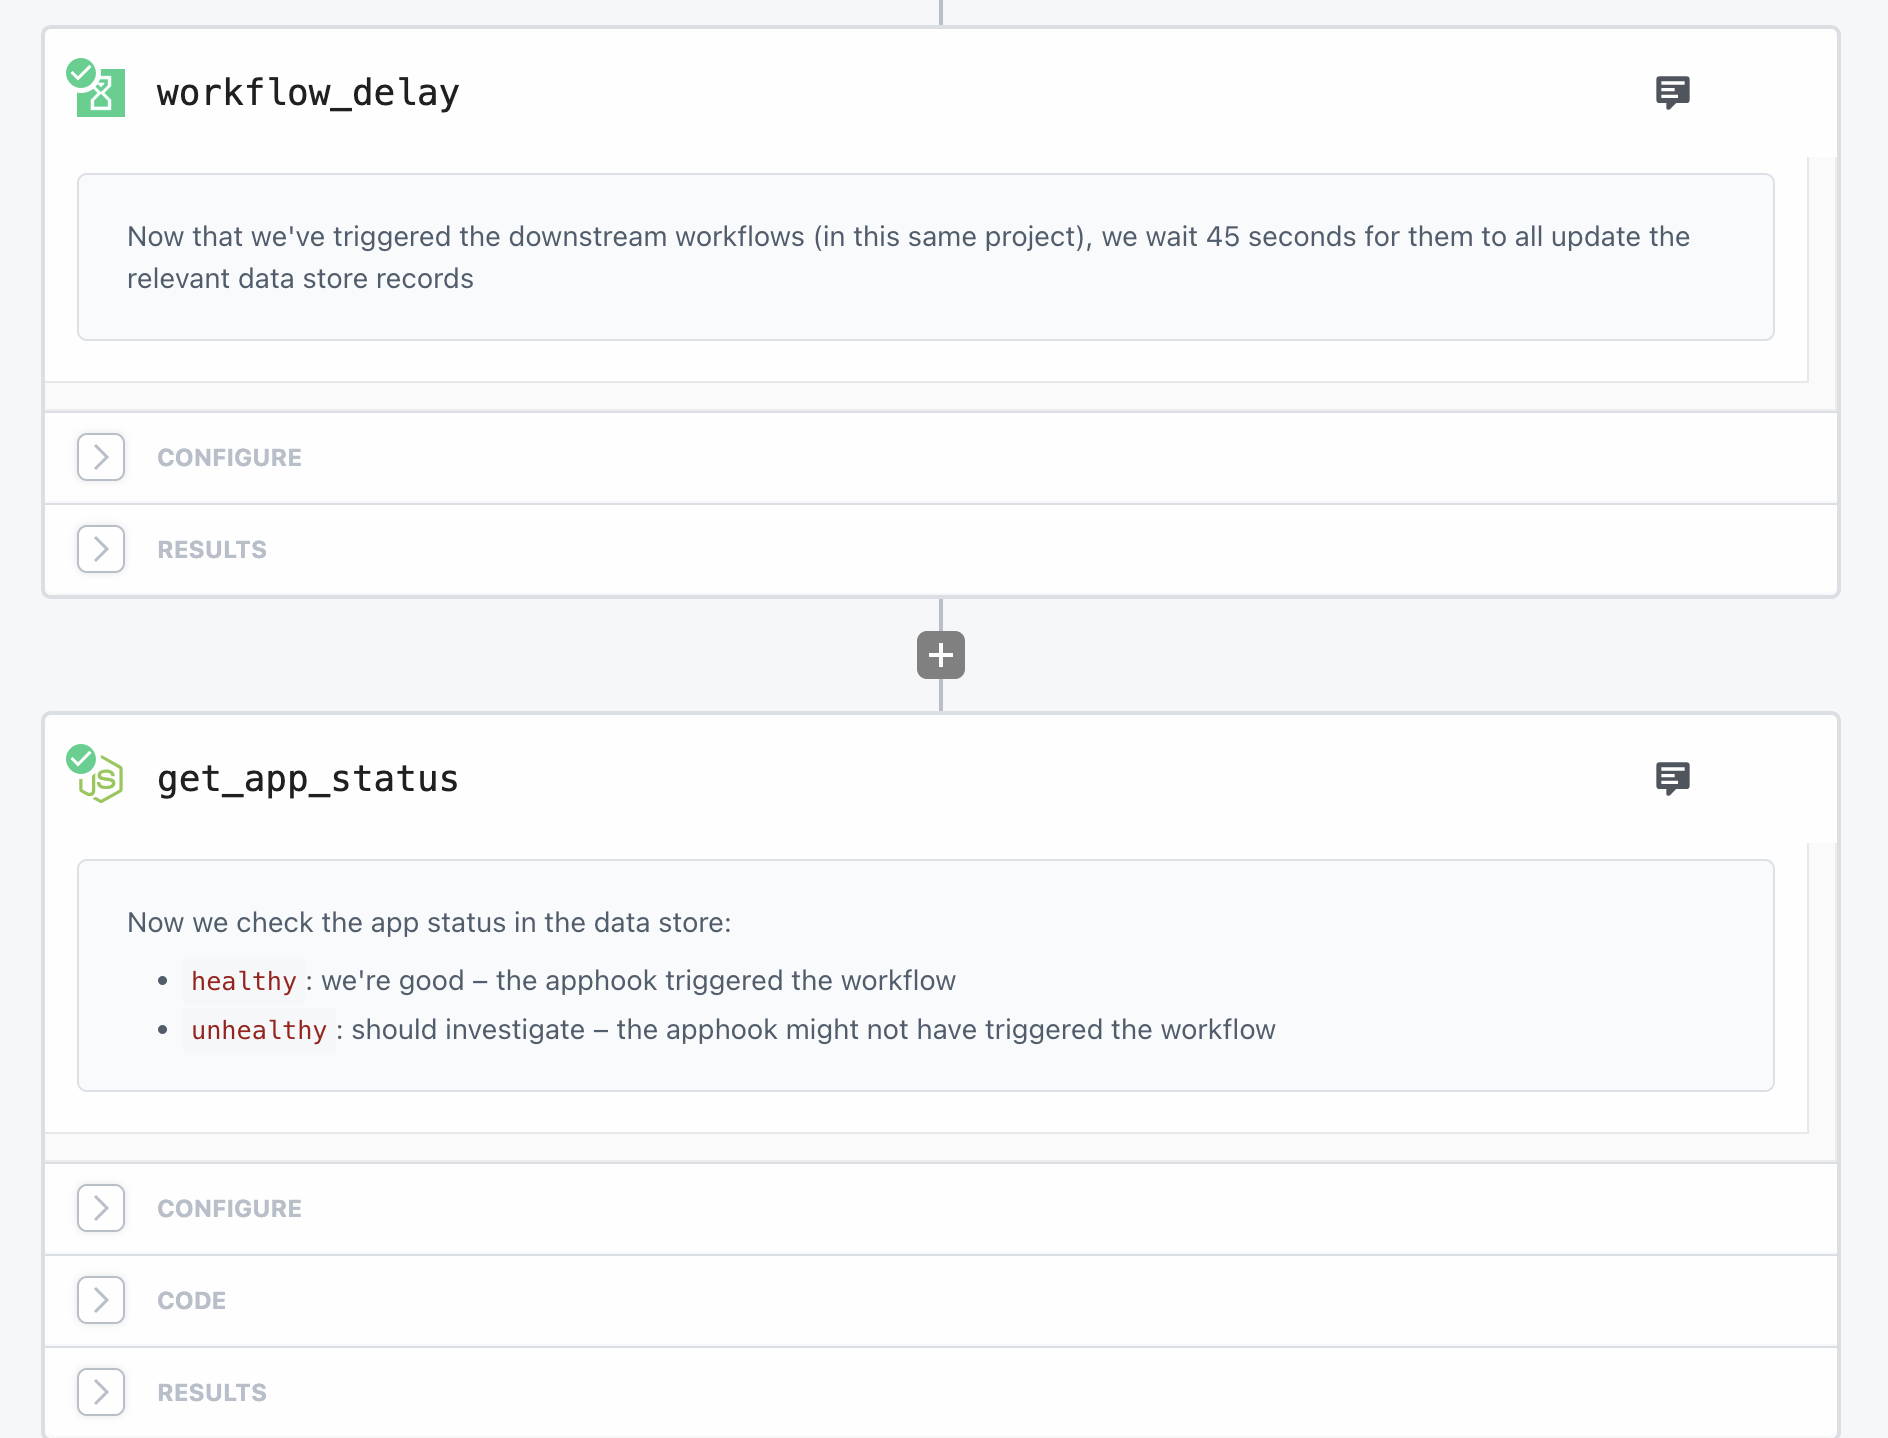Click the CODE section label text
Image resolution: width=1888 pixels, height=1438 pixels.
pos(192,1300)
